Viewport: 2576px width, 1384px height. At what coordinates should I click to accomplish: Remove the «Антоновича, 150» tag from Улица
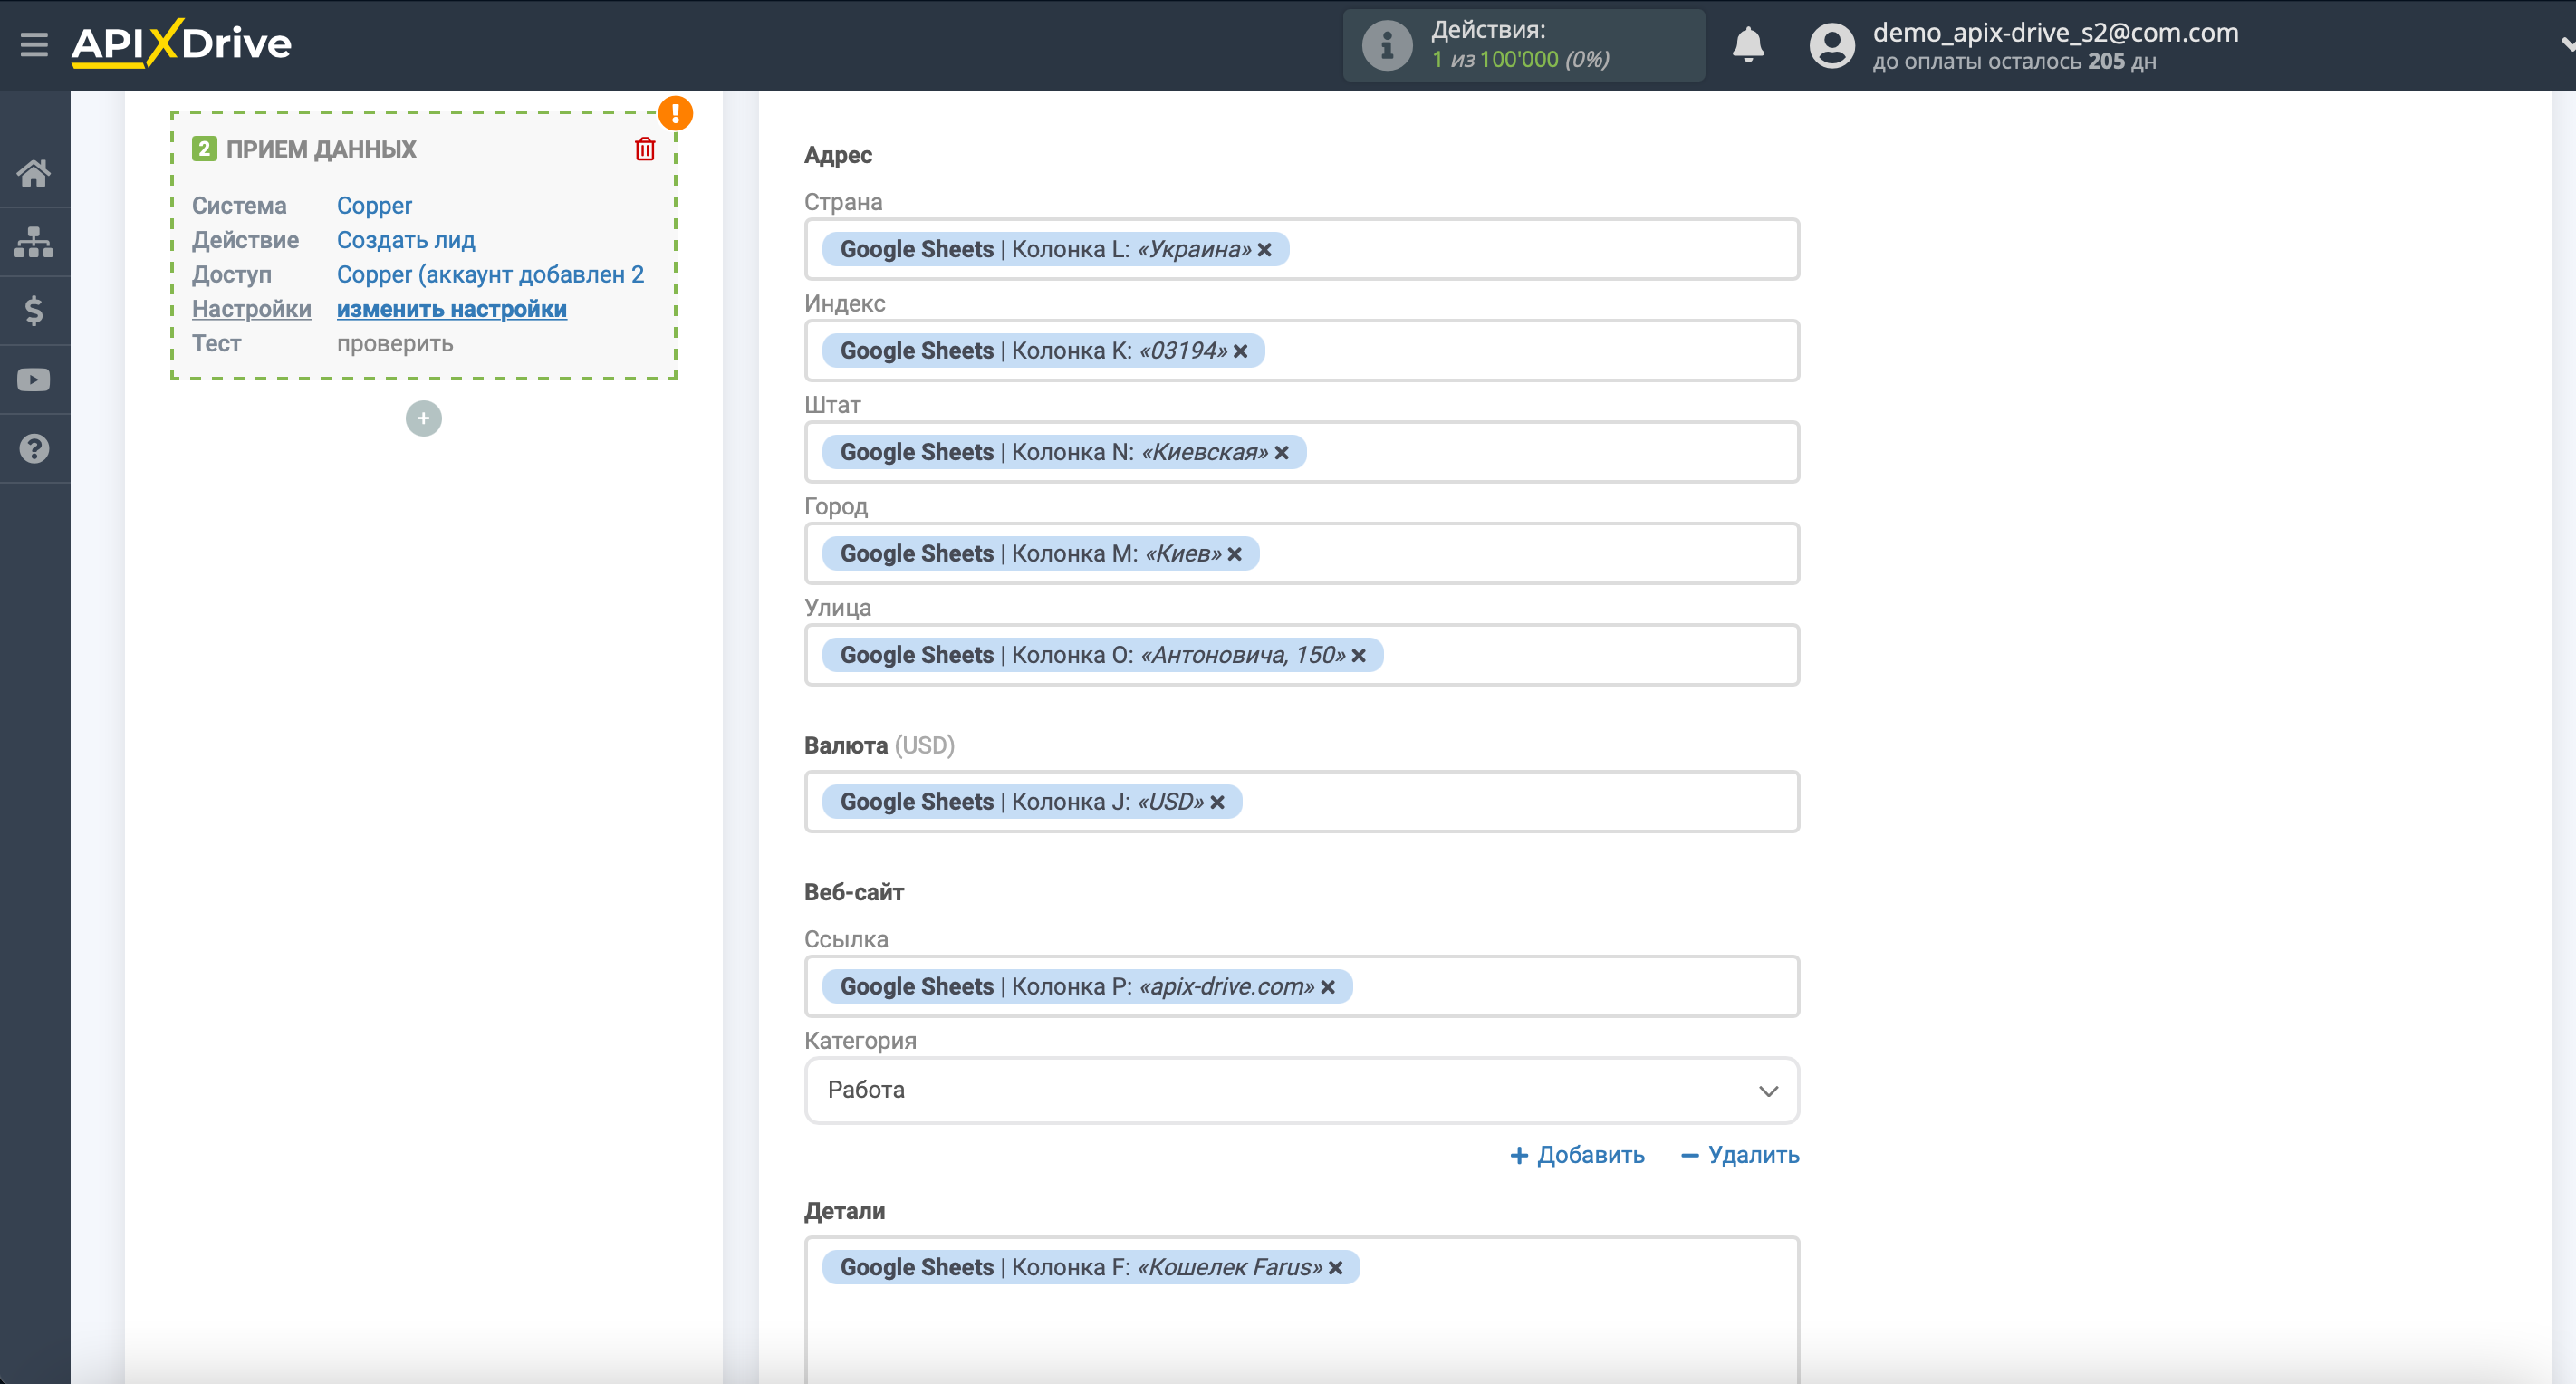click(x=1359, y=655)
